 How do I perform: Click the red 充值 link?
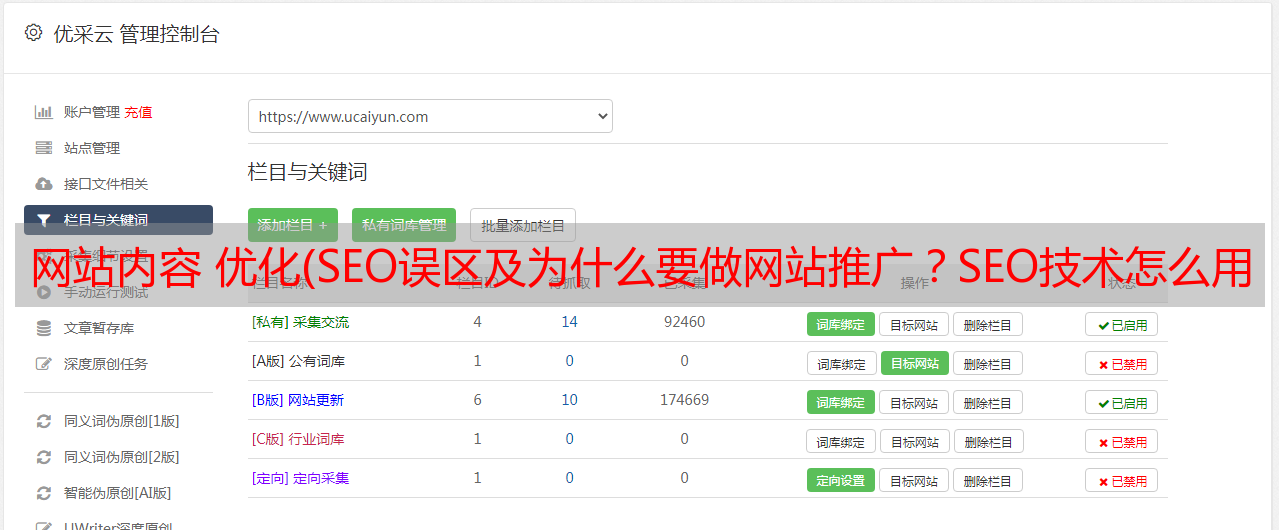[138, 112]
